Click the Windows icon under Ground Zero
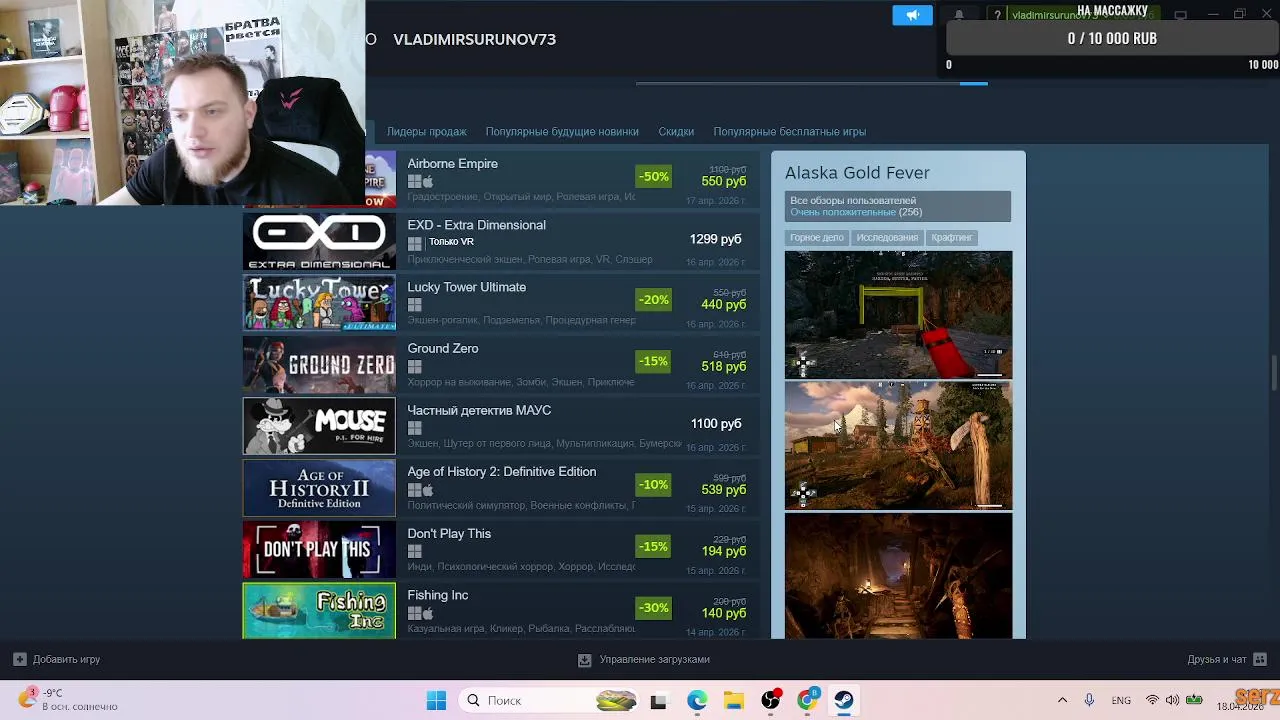The image size is (1280, 720). pos(414,367)
